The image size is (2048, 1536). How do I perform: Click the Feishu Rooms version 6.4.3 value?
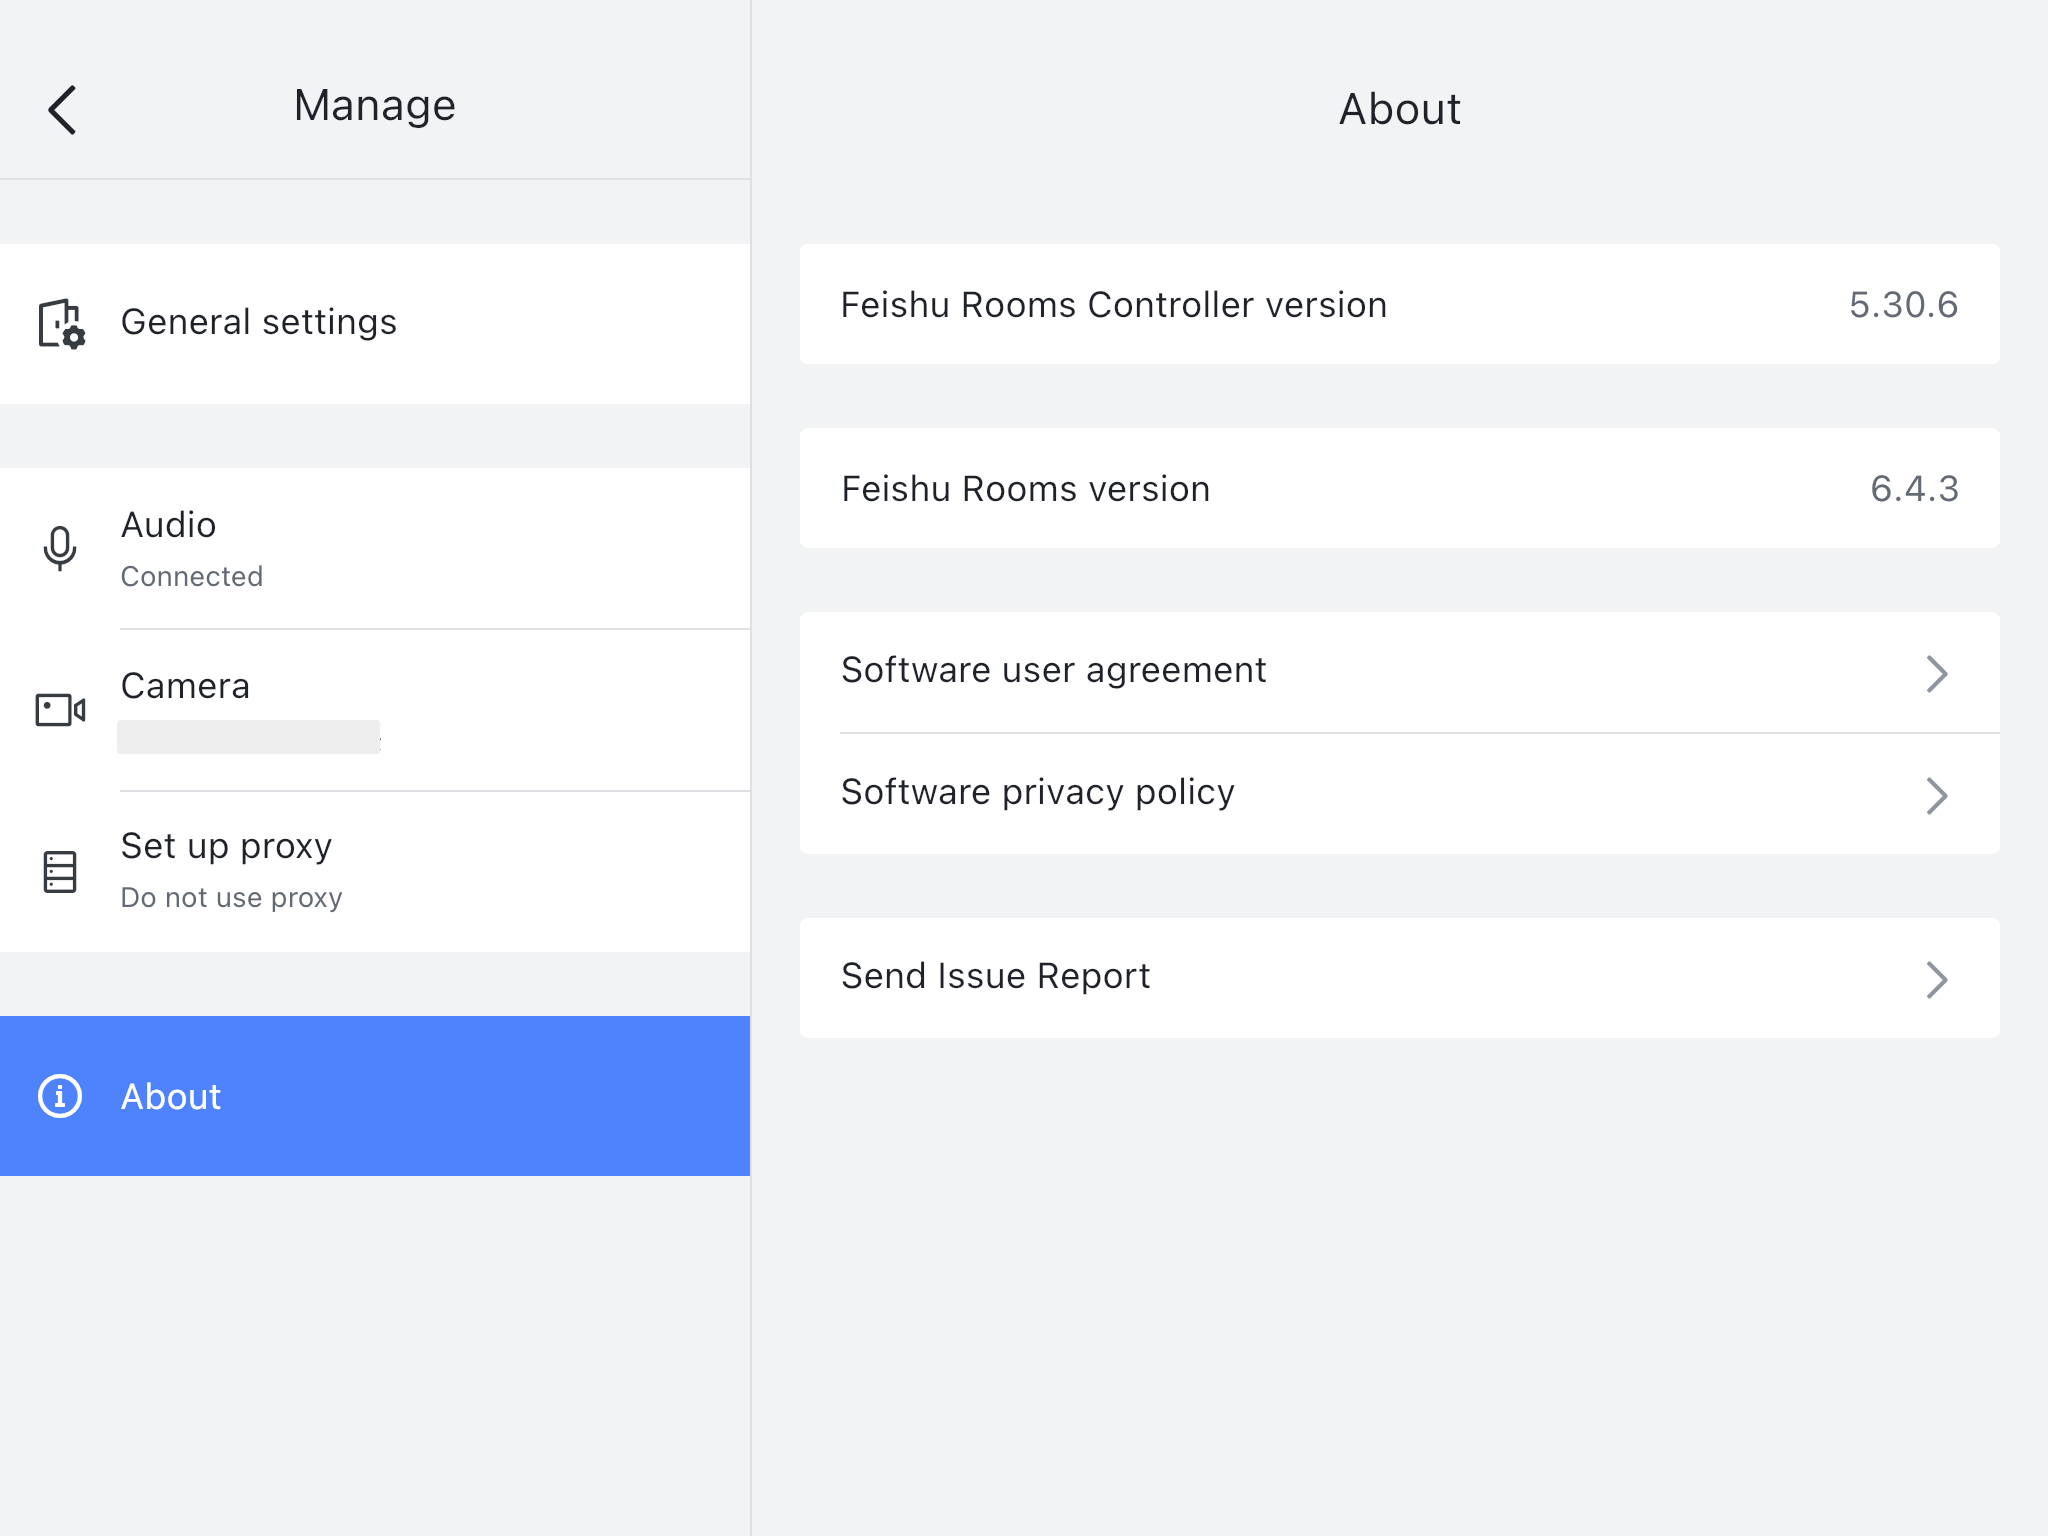pos(1913,489)
